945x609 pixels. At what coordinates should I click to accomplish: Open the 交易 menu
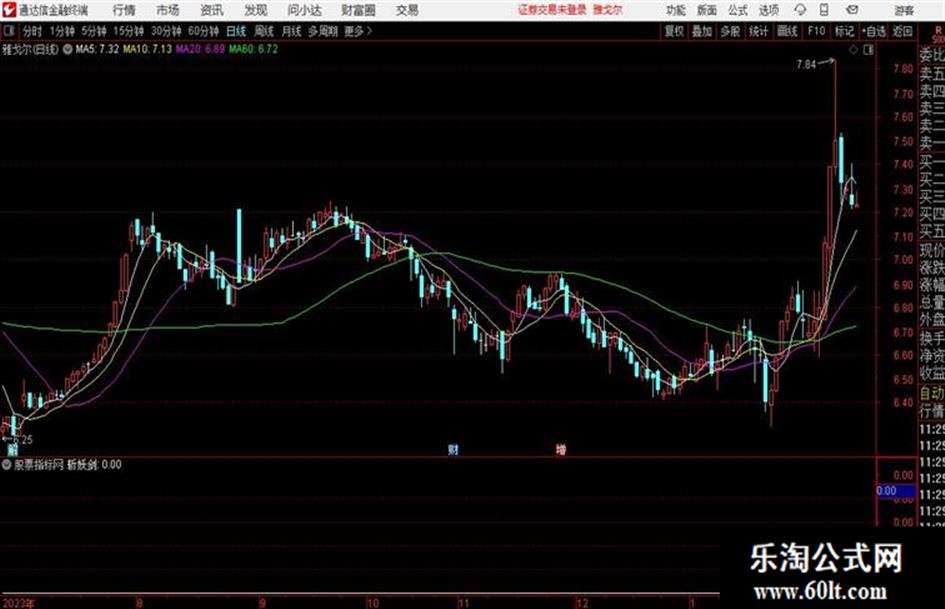coord(407,10)
